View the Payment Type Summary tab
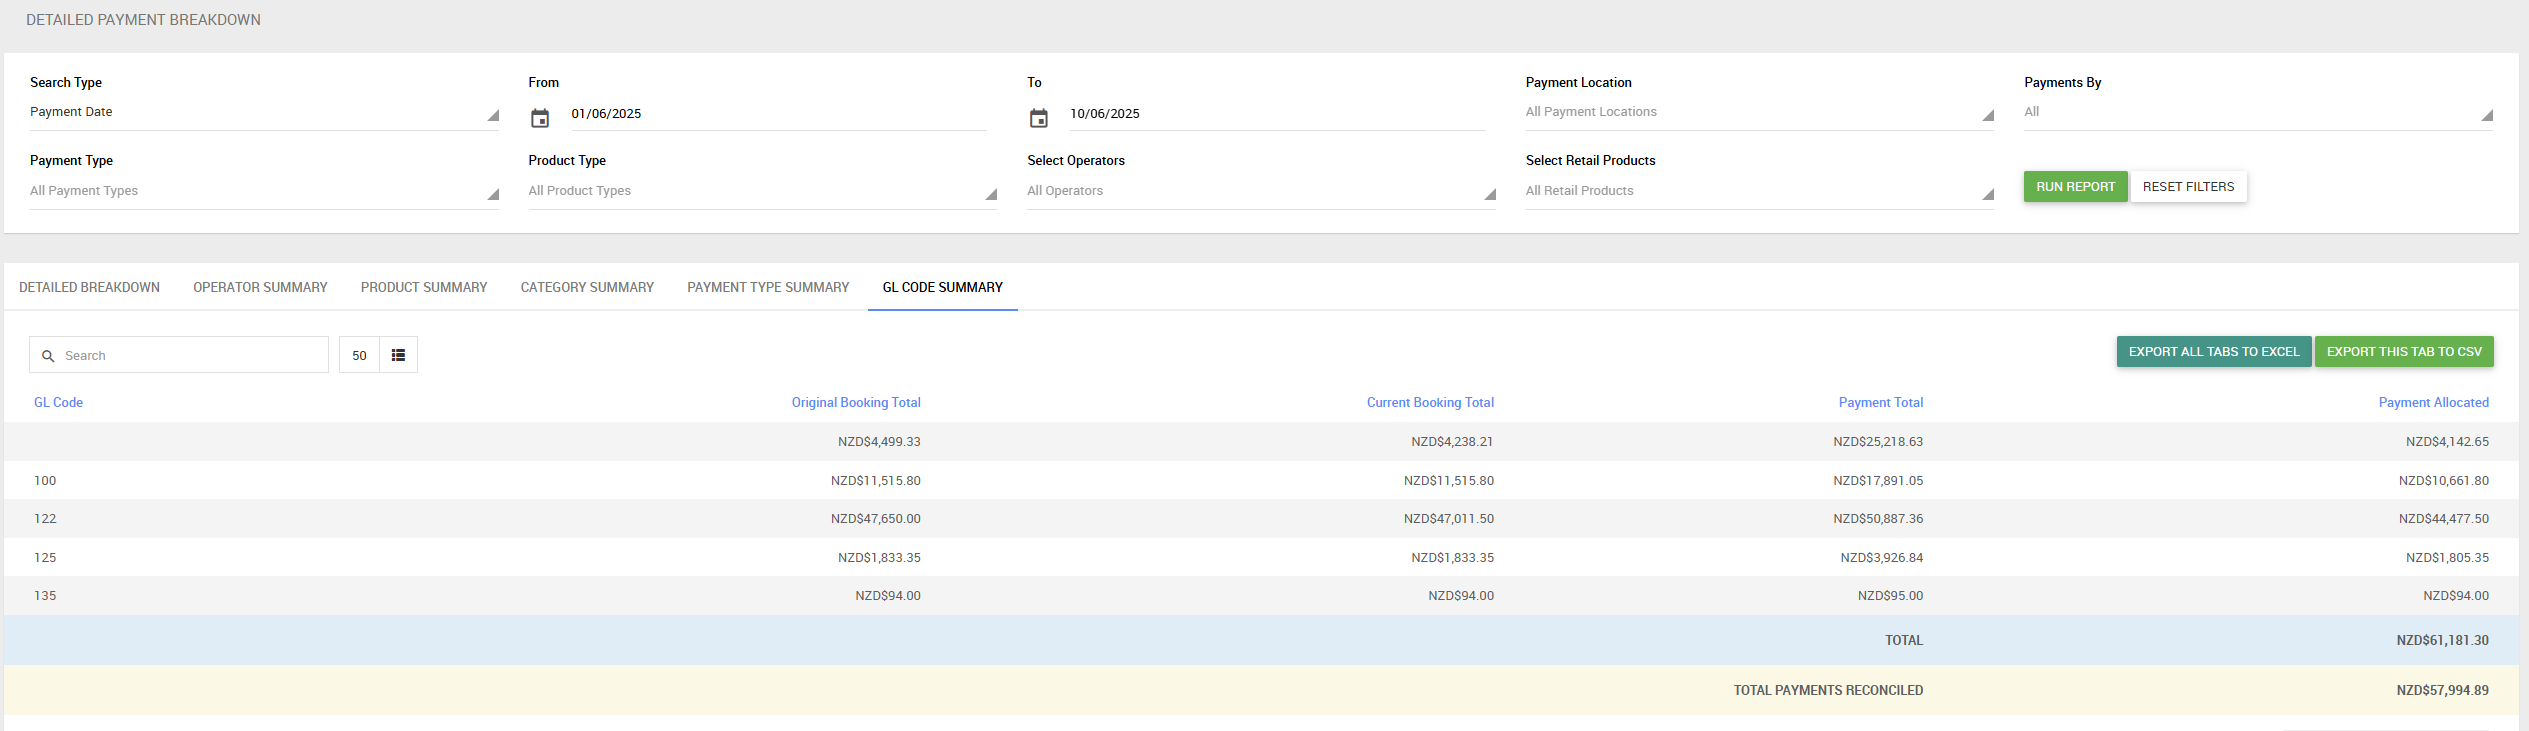2529x731 pixels. [768, 287]
